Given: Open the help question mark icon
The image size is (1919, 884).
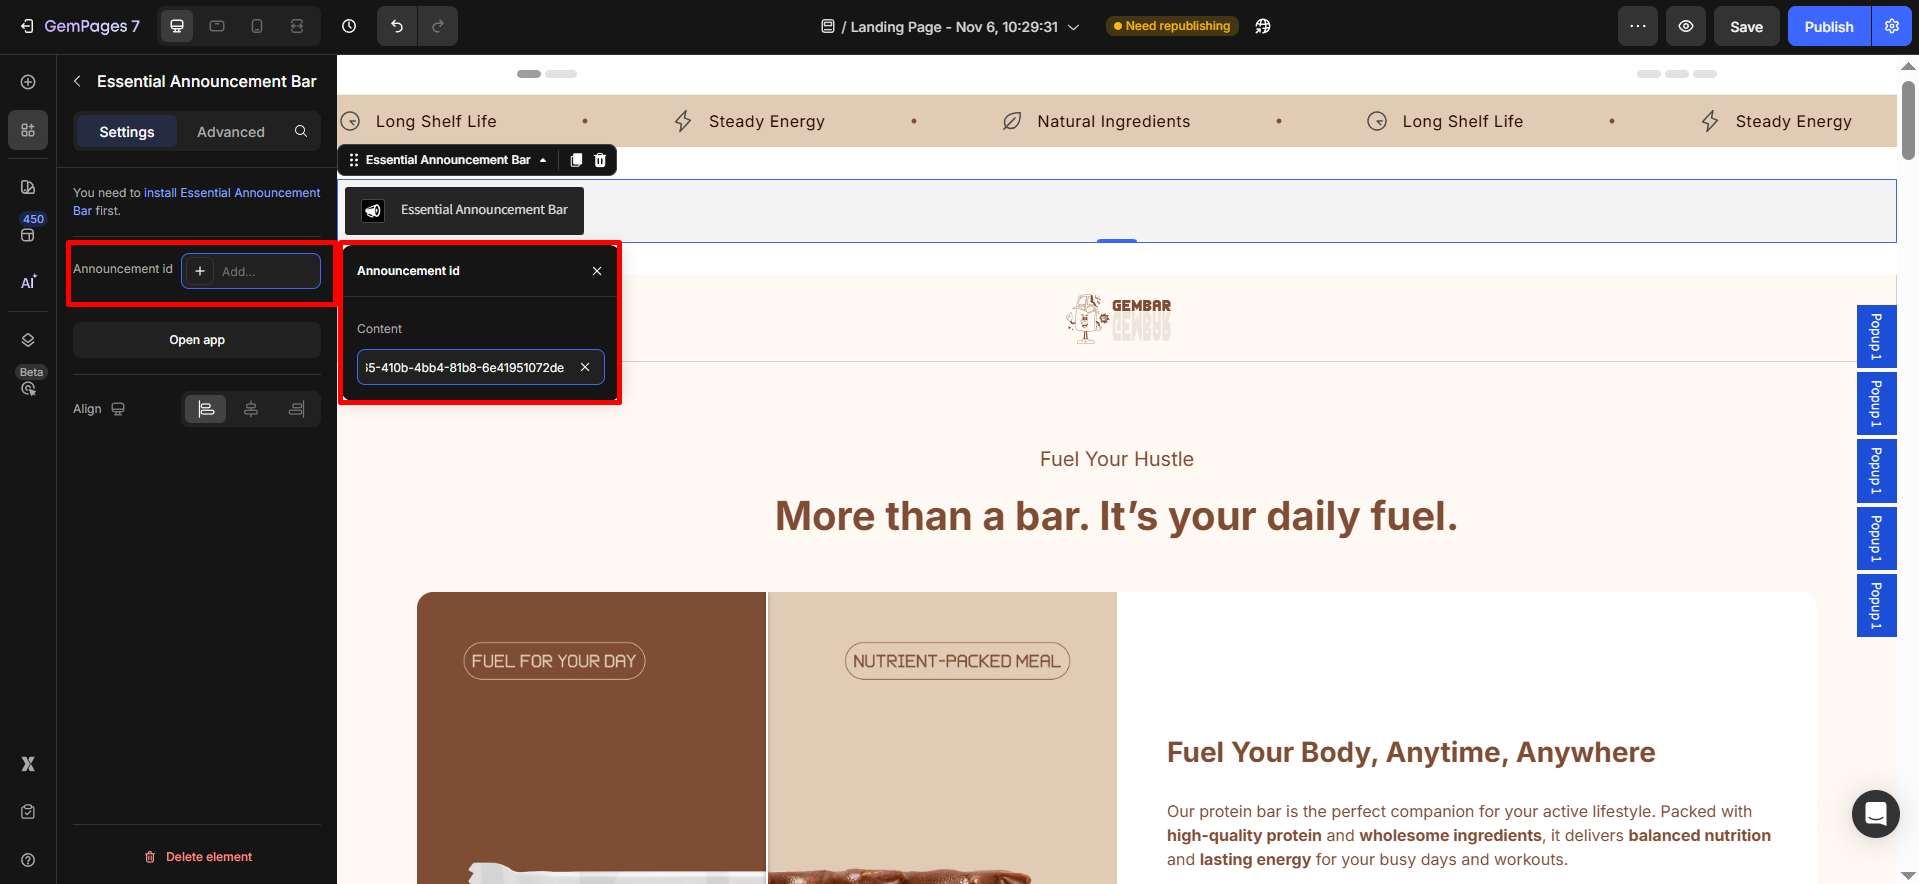Looking at the screenshot, I should click(28, 860).
